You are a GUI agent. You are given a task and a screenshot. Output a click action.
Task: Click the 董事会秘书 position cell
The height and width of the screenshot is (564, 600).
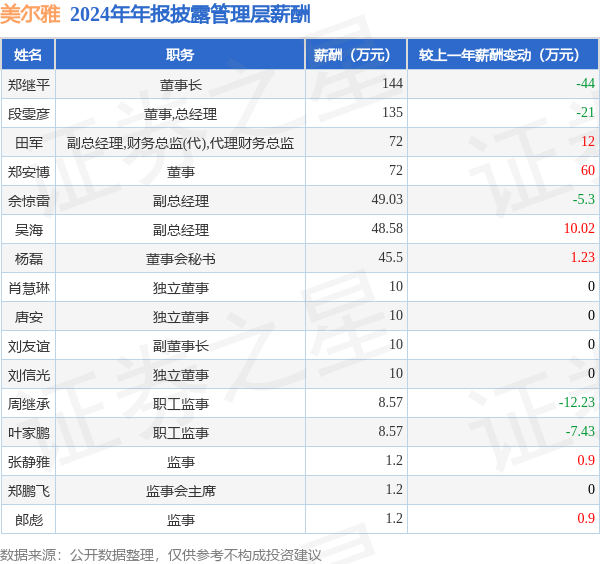[181, 259]
